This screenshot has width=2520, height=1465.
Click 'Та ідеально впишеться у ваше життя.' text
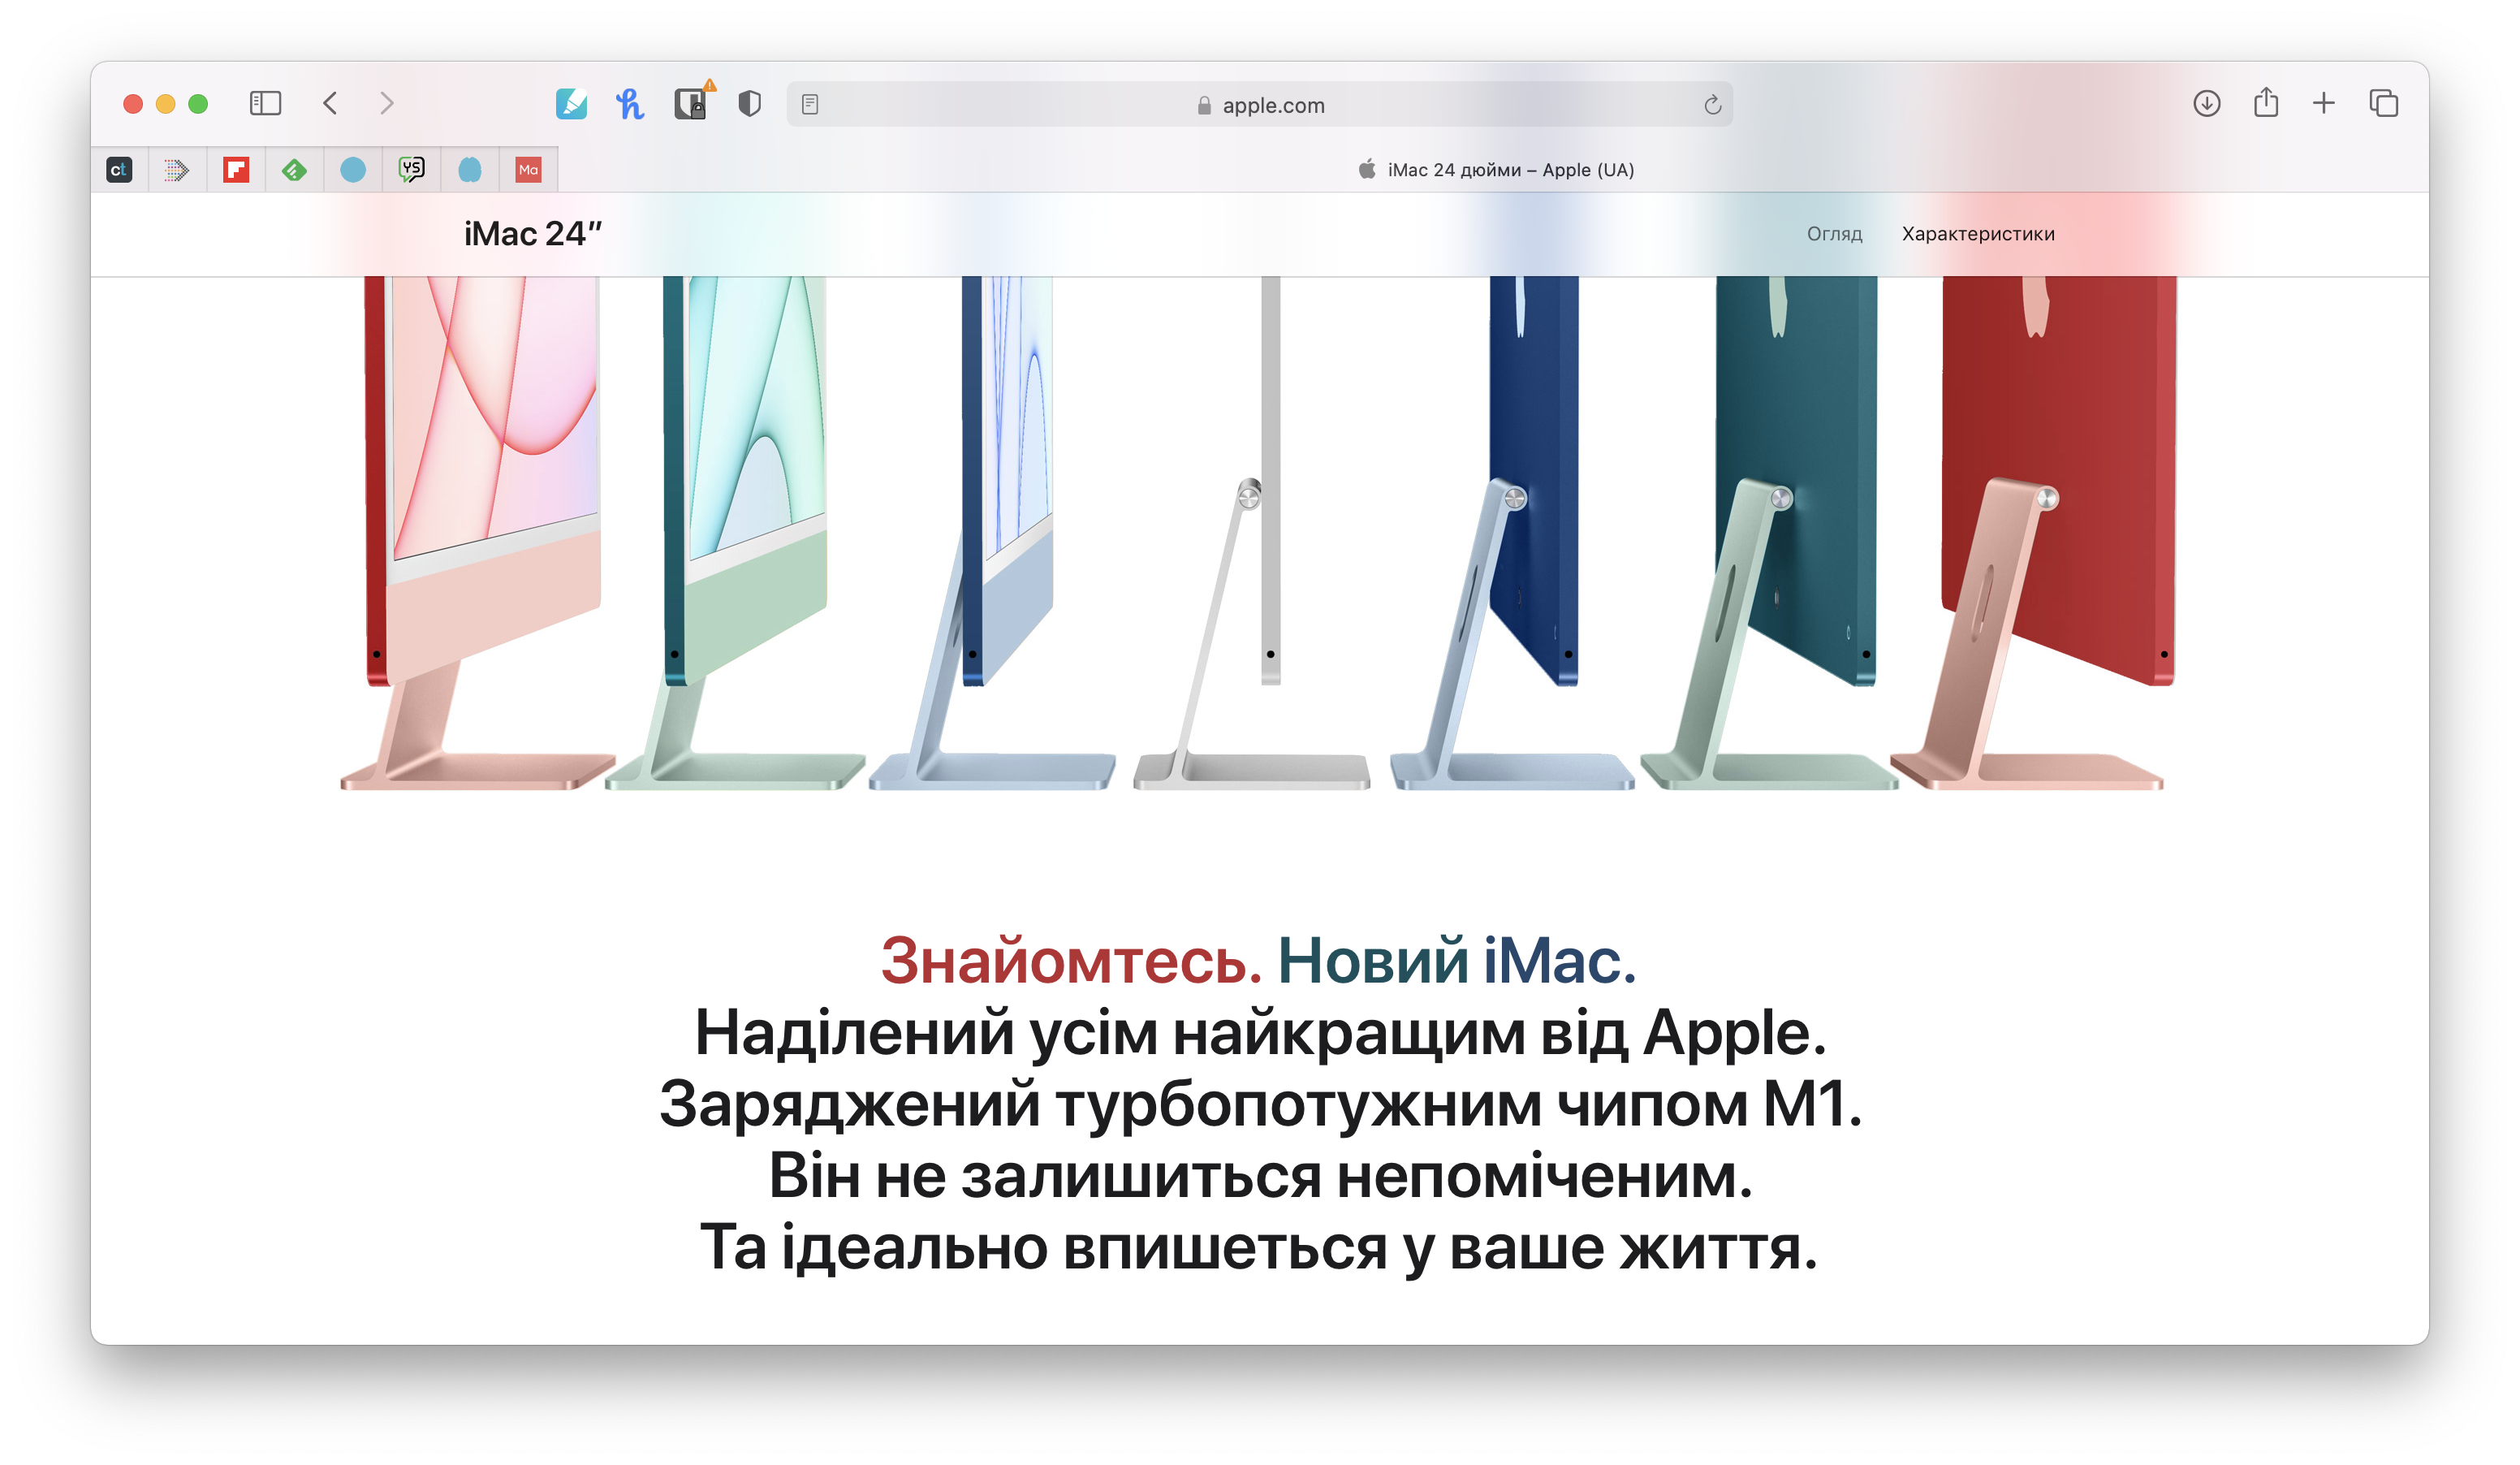pyautogui.click(x=1260, y=1248)
